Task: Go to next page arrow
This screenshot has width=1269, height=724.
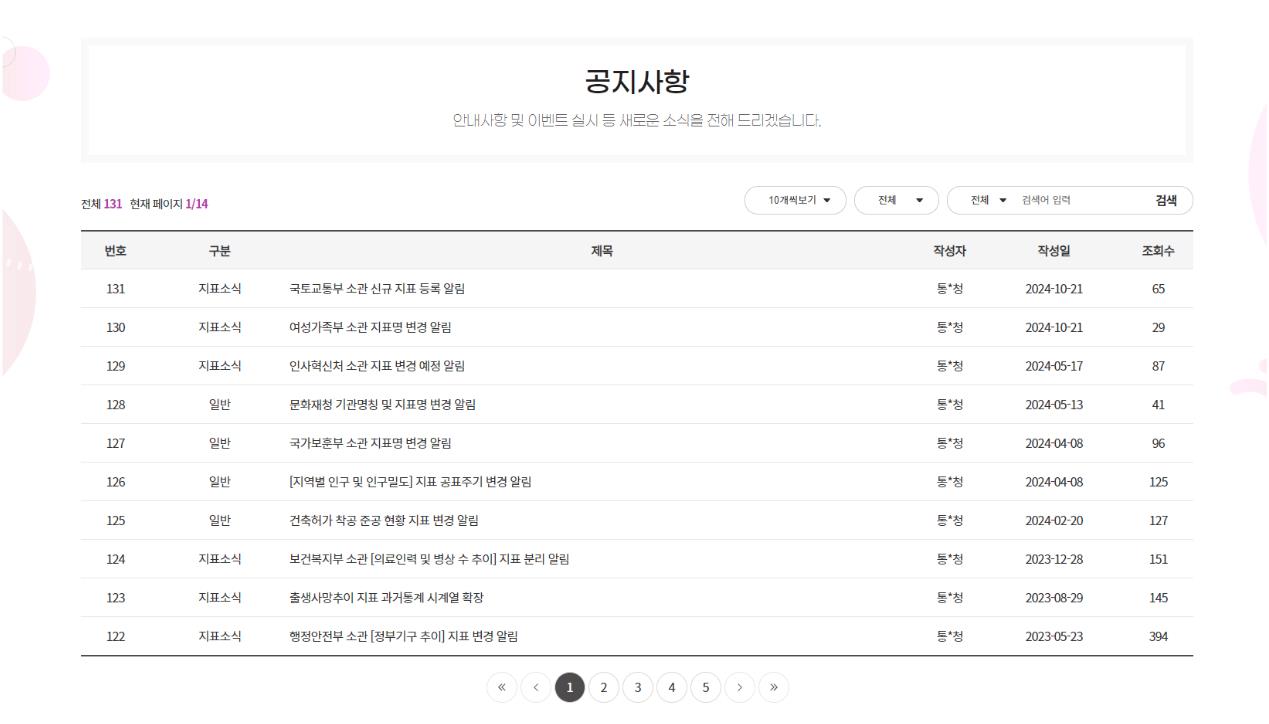Action: (x=740, y=688)
